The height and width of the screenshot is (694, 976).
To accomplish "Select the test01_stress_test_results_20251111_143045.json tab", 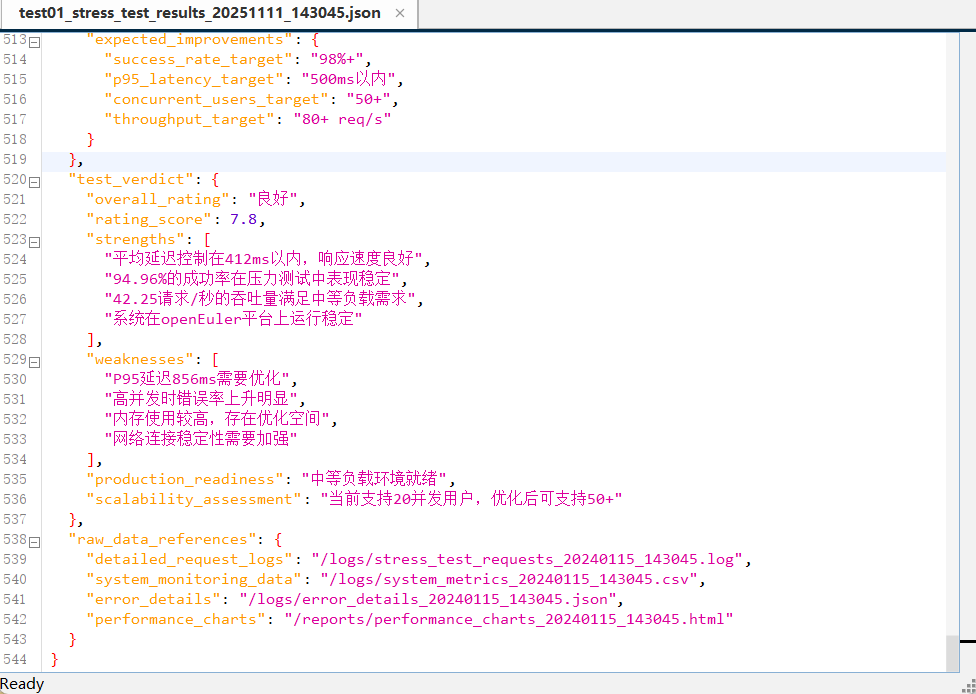I will pos(209,14).
